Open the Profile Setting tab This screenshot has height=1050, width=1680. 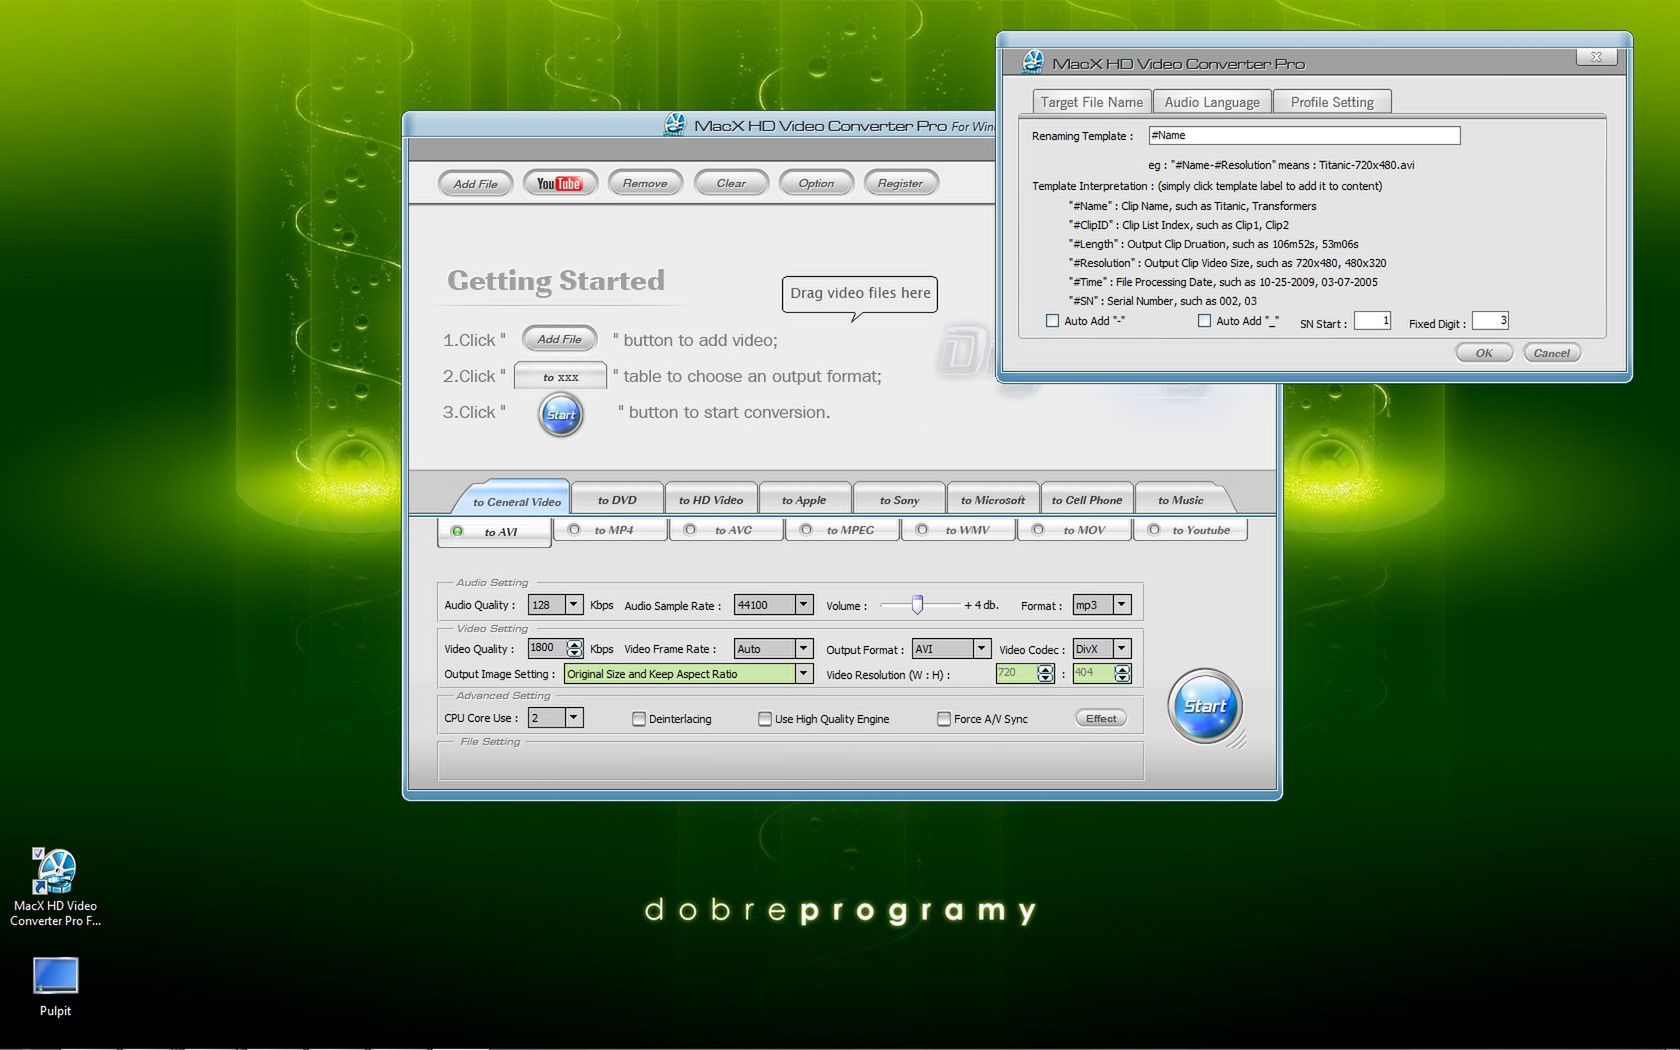click(1332, 102)
